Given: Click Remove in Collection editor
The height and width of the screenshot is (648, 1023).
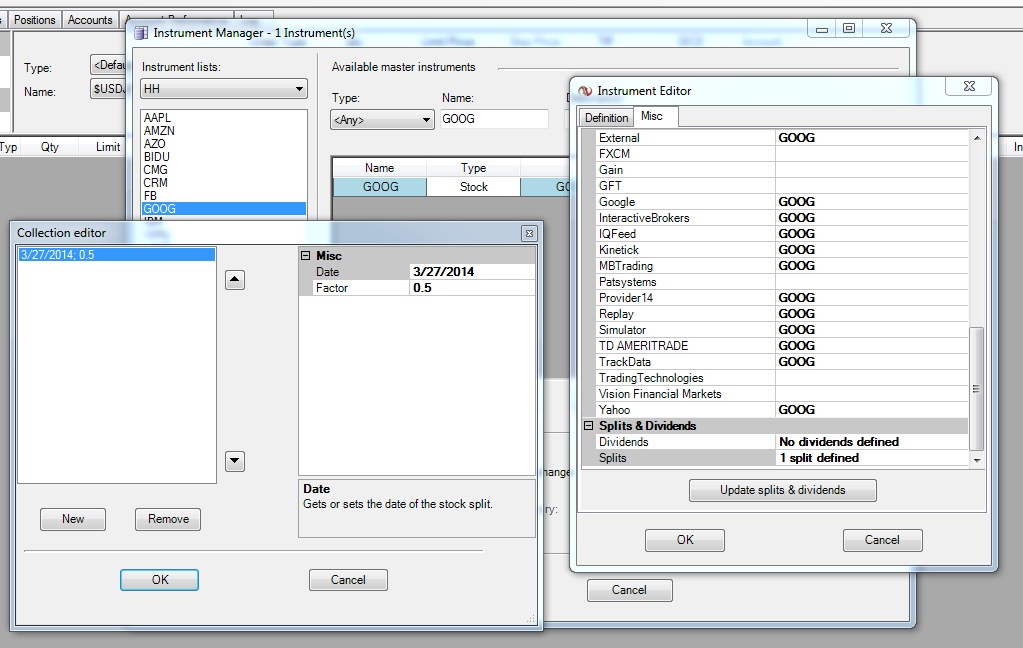Looking at the screenshot, I should [x=168, y=519].
